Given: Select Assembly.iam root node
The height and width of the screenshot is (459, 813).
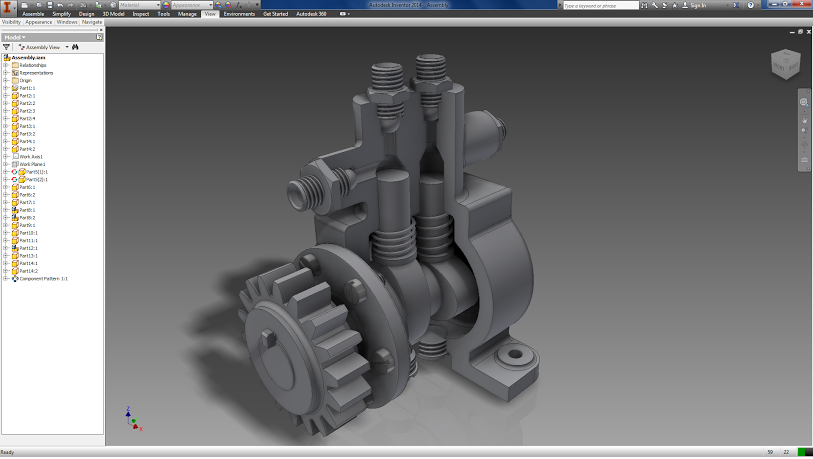Looking at the screenshot, I should pos(29,58).
